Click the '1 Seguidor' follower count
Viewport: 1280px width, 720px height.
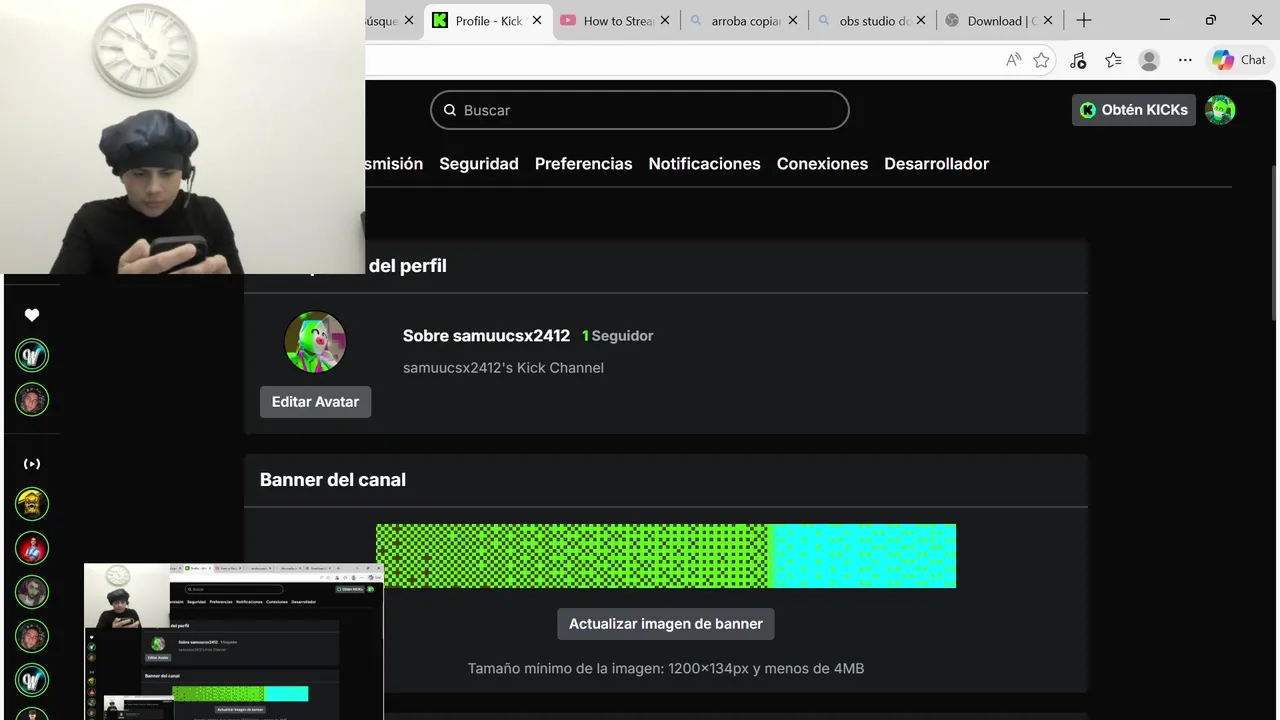coord(618,336)
